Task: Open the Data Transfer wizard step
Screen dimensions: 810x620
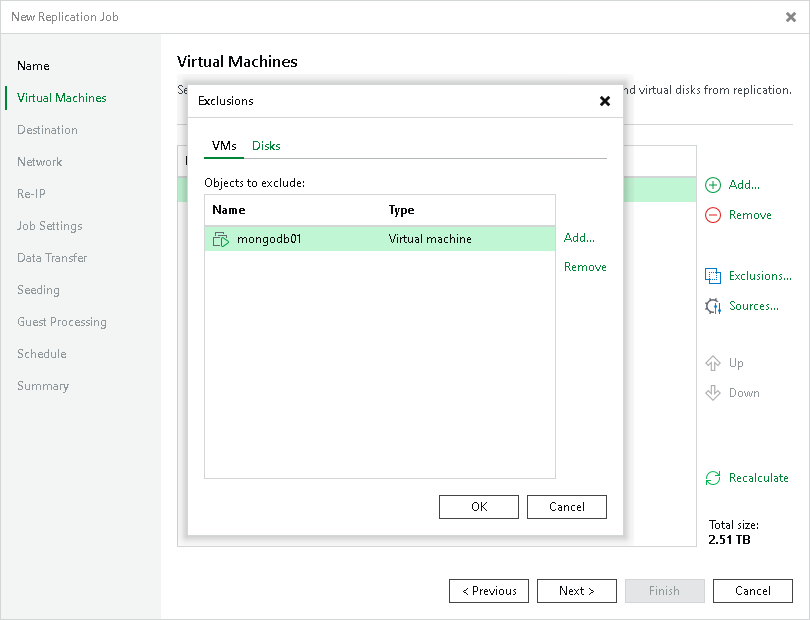Action: (x=52, y=258)
